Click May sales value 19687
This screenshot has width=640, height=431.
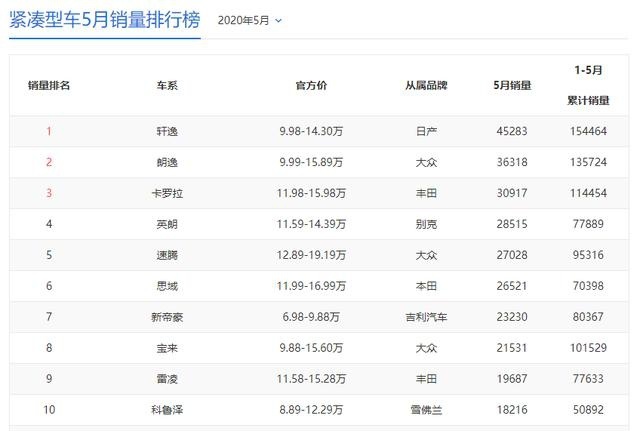(512, 379)
